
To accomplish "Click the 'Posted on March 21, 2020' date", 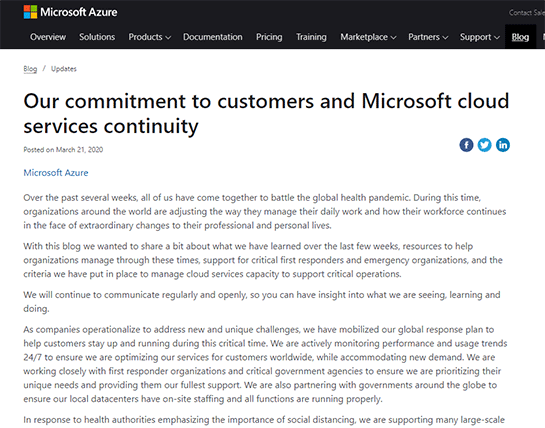I will [x=63, y=150].
